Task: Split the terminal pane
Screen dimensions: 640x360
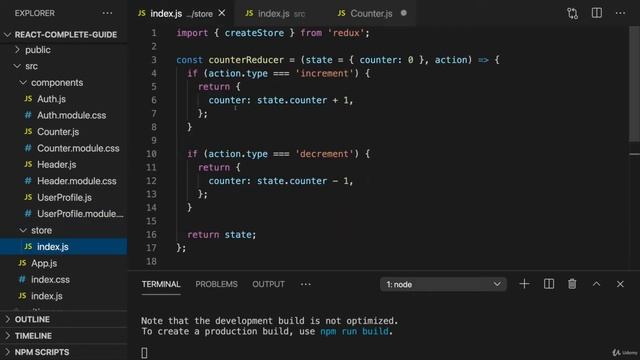Action: [x=549, y=284]
